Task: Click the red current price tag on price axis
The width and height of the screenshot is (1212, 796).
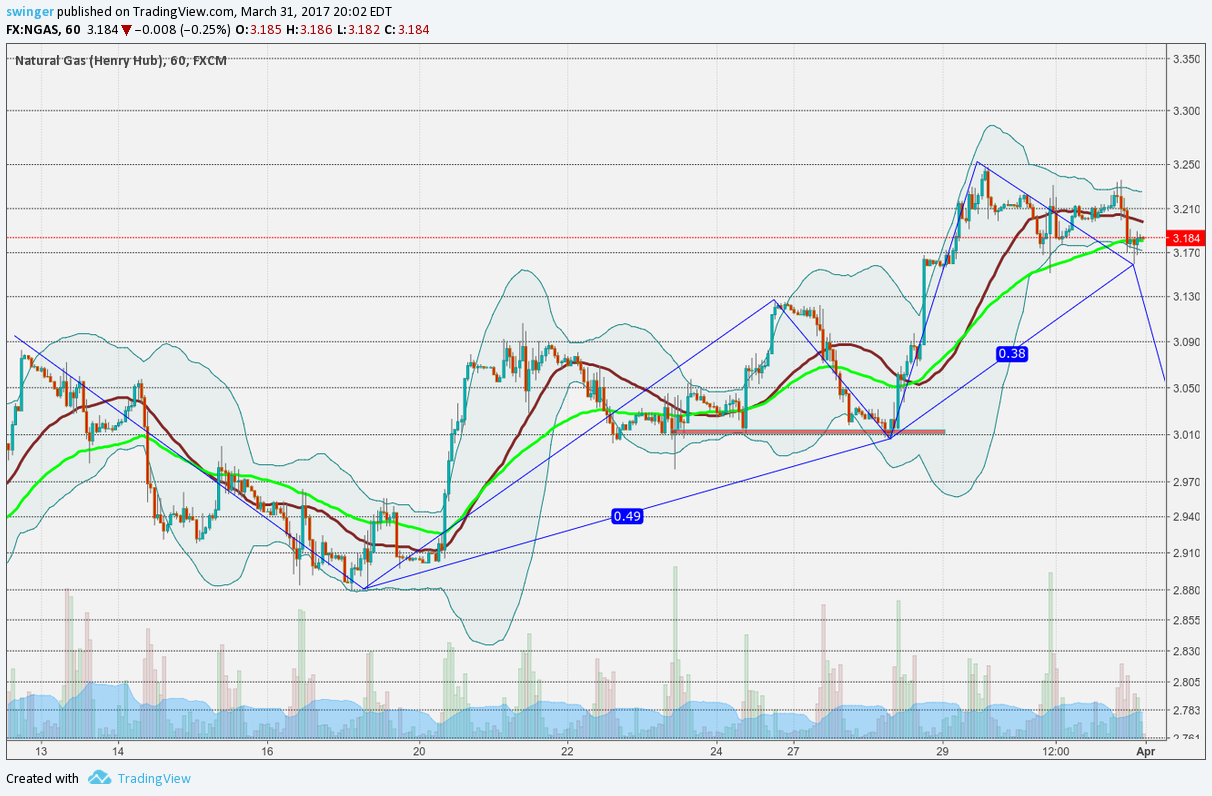Action: click(1186, 238)
